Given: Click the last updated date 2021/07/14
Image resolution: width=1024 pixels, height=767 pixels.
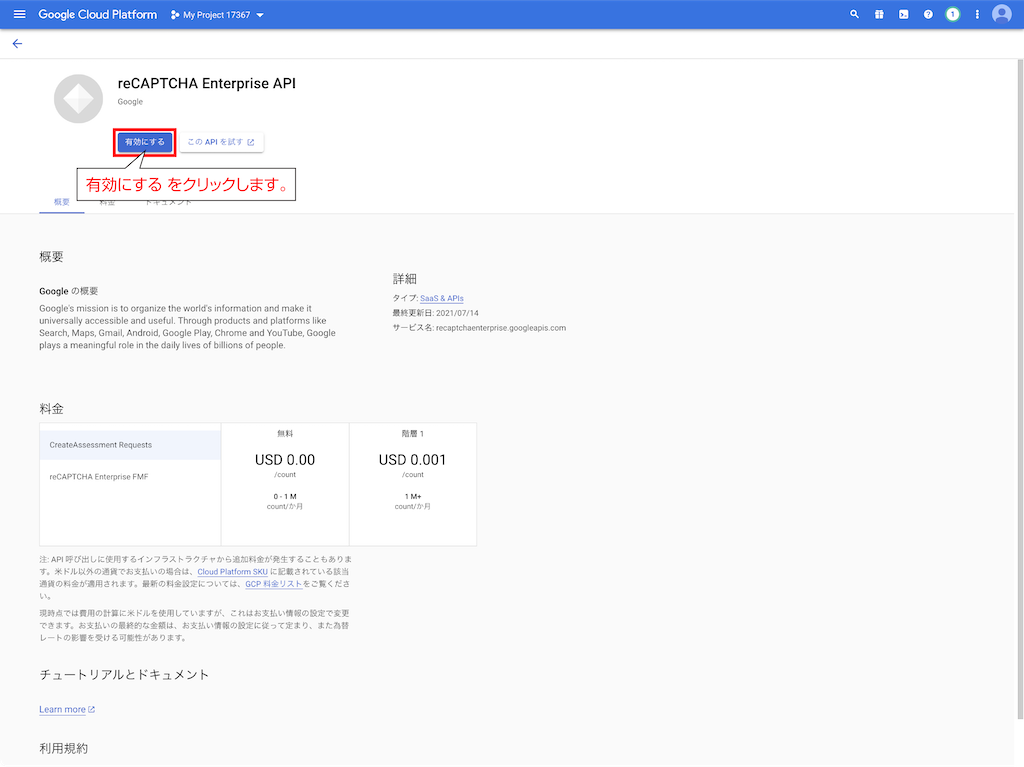Looking at the screenshot, I should click(x=457, y=314).
